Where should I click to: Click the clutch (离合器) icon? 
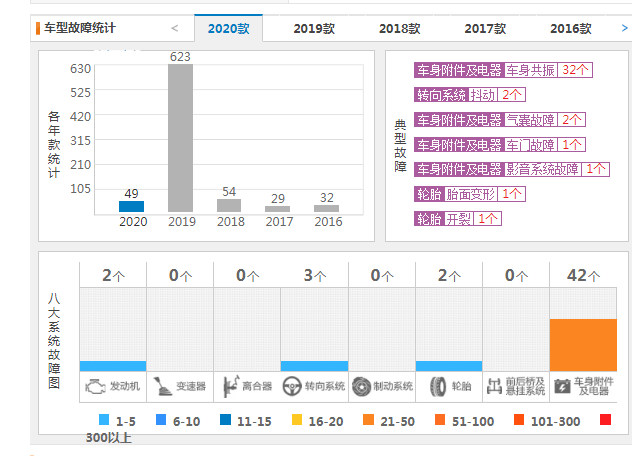[231, 386]
